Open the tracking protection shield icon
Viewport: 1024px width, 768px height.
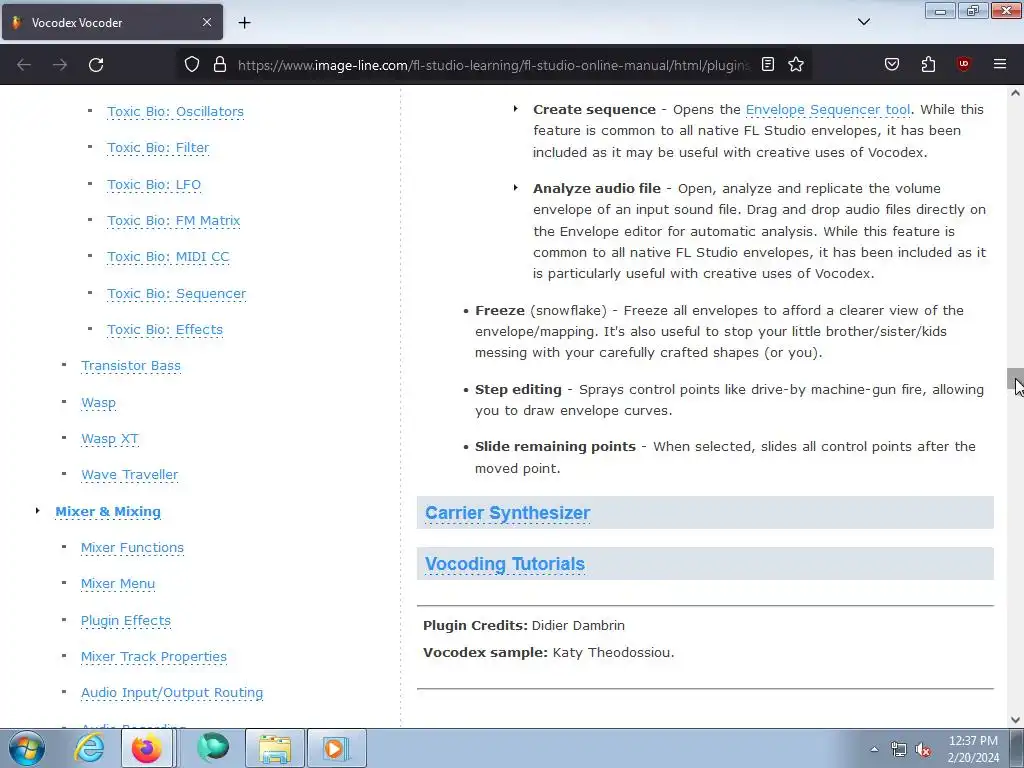[191, 64]
